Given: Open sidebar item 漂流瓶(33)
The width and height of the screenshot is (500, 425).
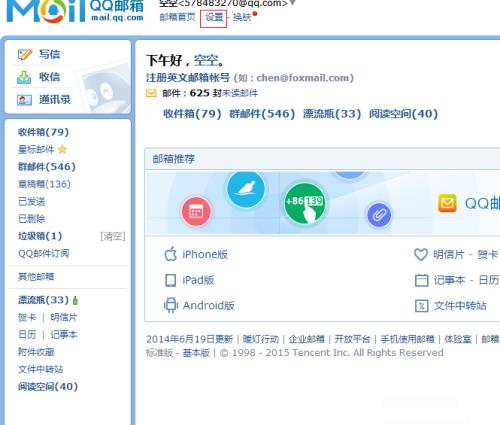Looking at the screenshot, I should (x=43, y=300).
